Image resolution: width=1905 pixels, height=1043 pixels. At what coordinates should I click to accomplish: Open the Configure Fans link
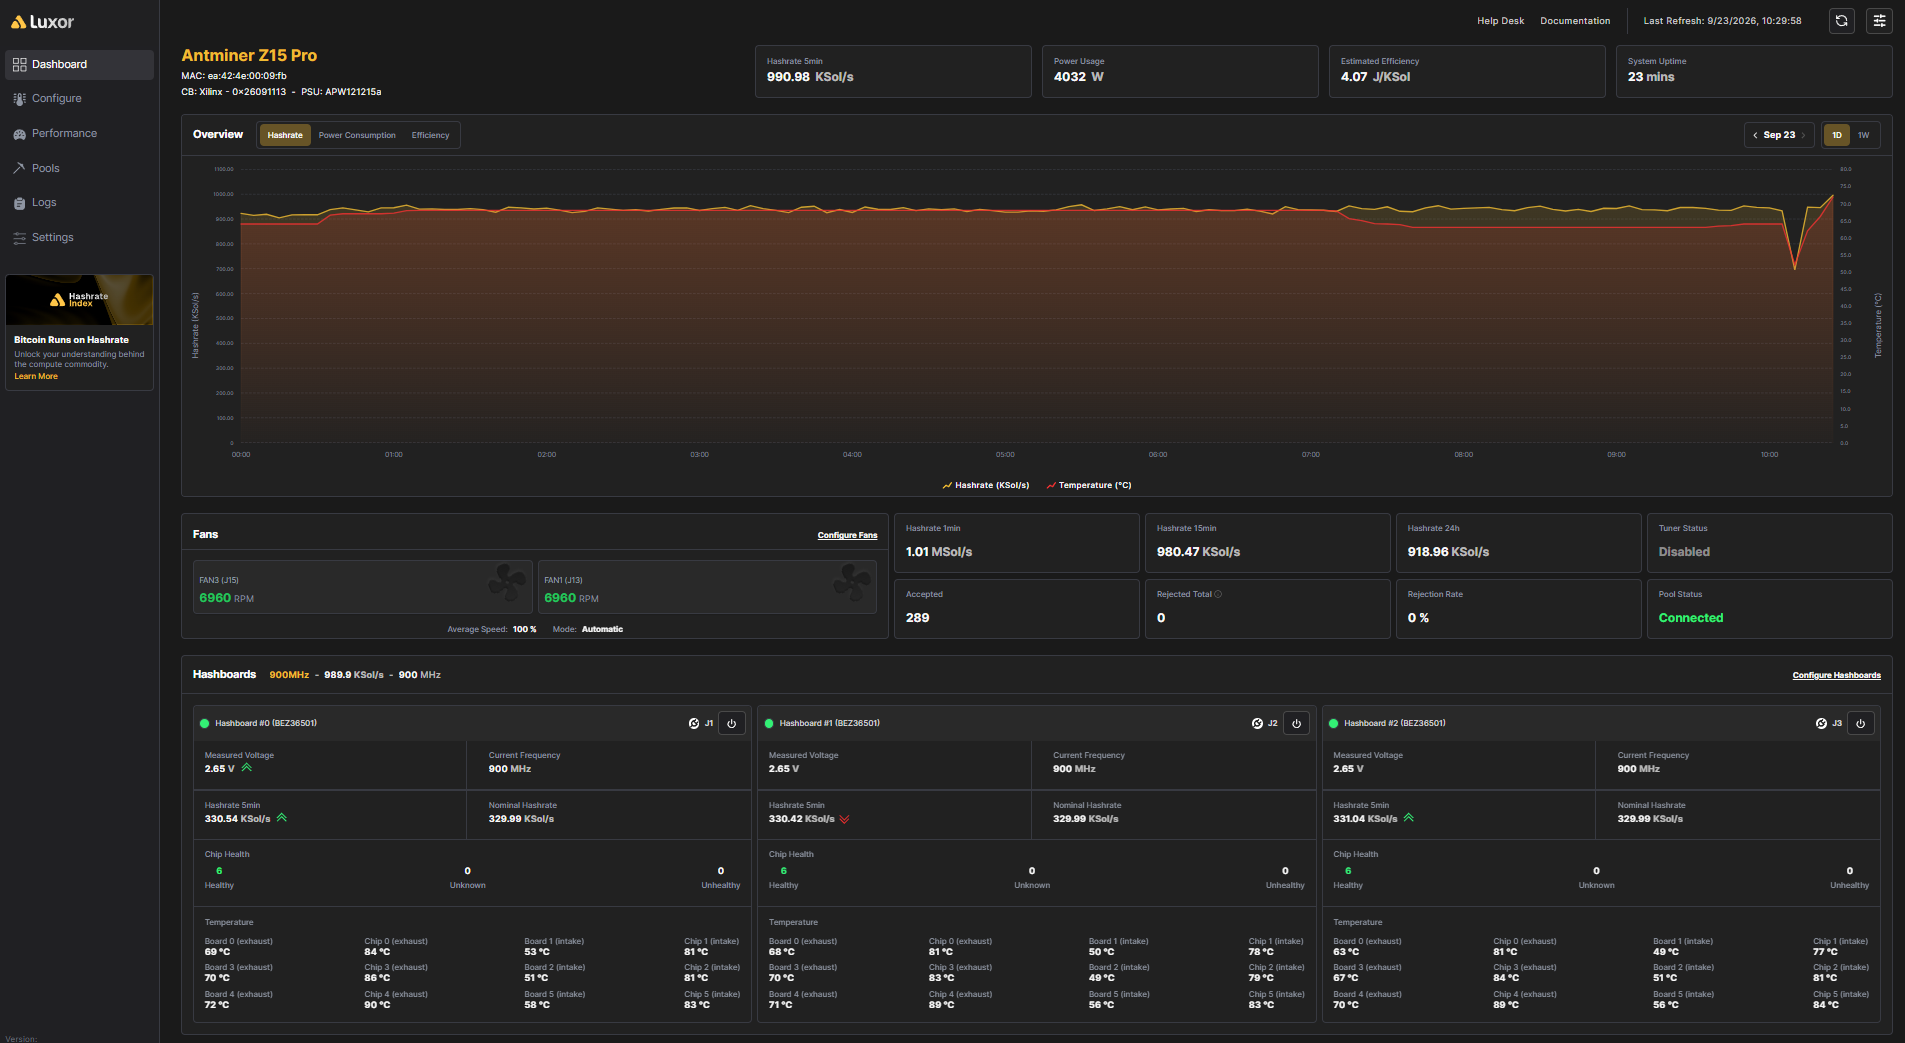coord(847,535)
